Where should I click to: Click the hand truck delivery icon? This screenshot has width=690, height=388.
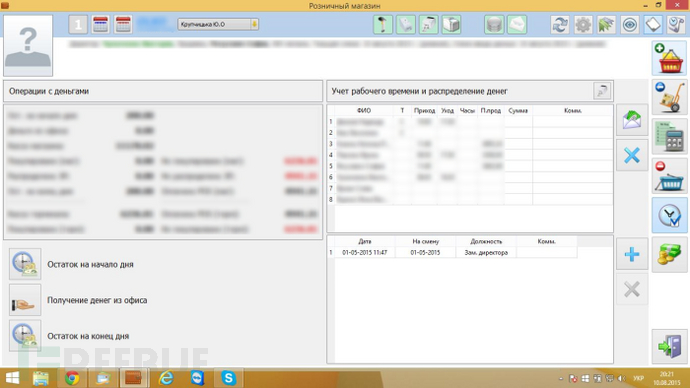click(669, 97)
